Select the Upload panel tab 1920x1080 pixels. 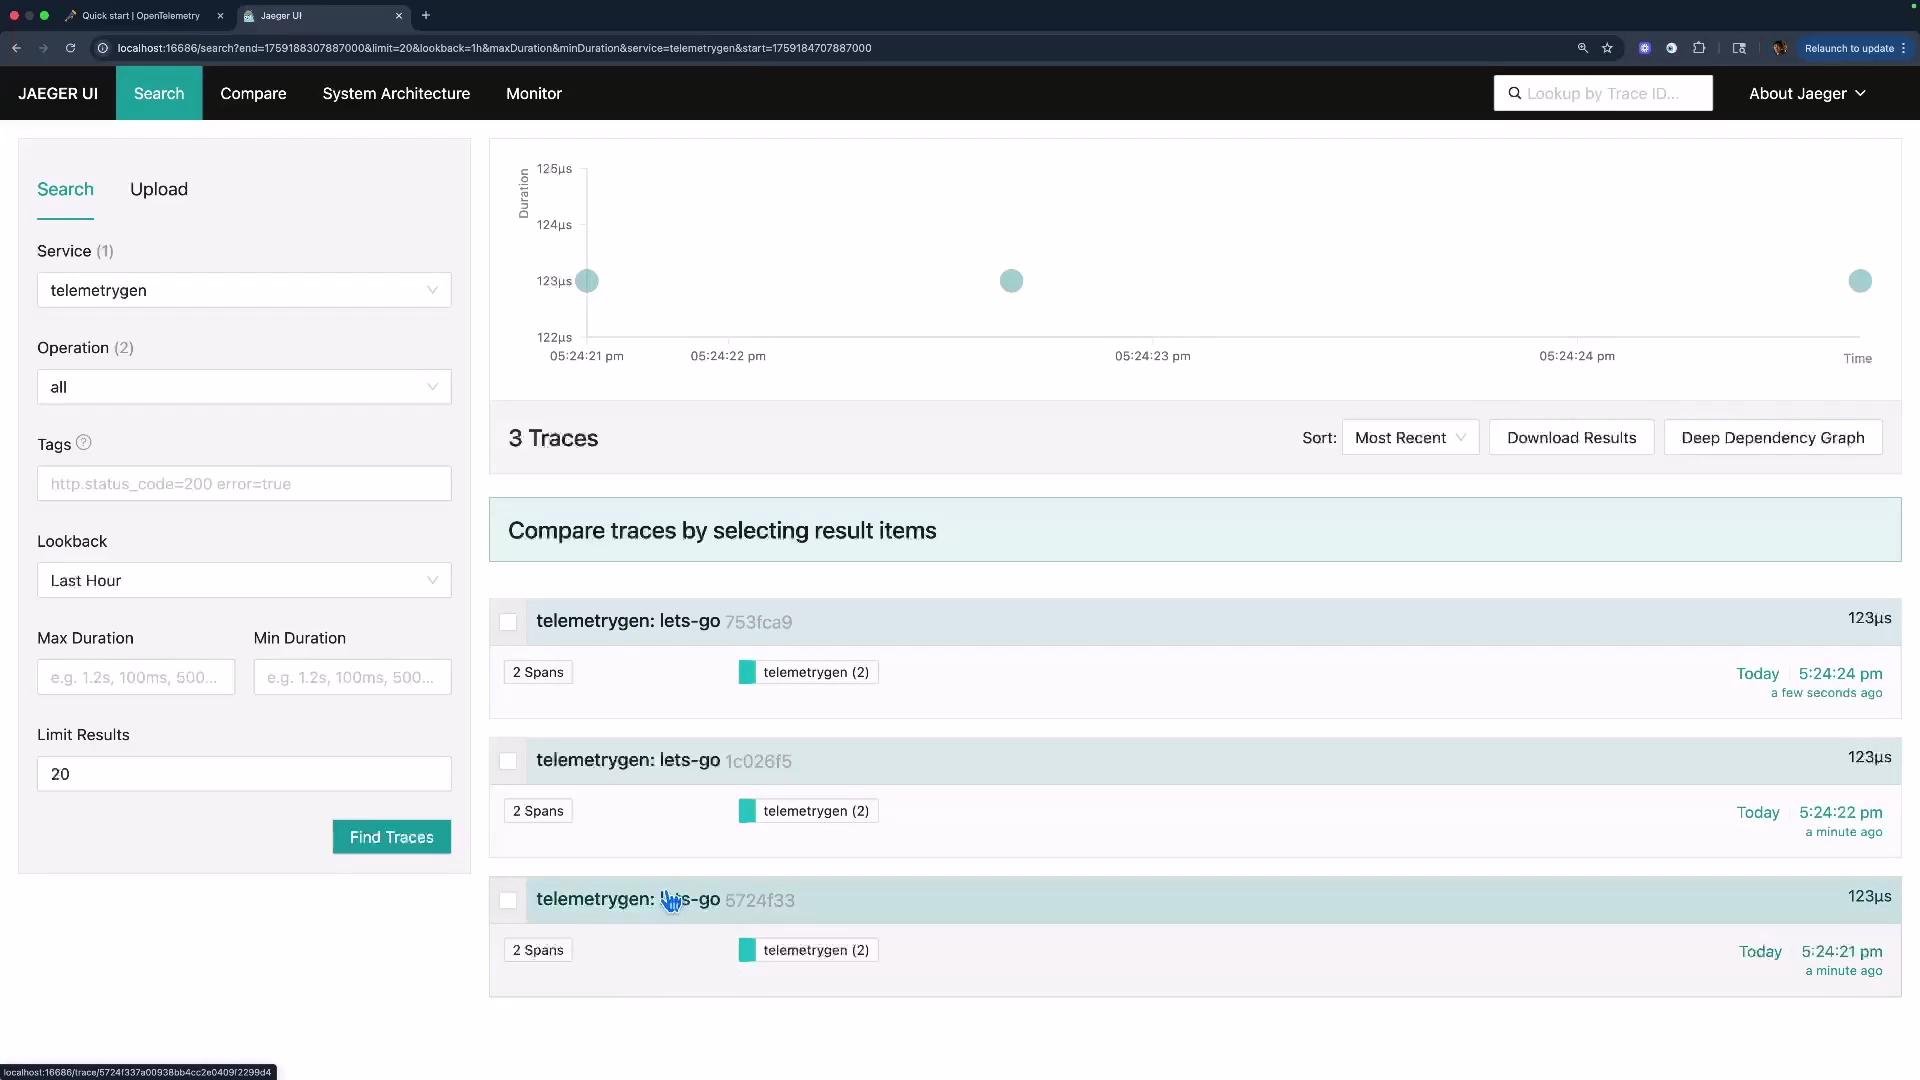159,189
